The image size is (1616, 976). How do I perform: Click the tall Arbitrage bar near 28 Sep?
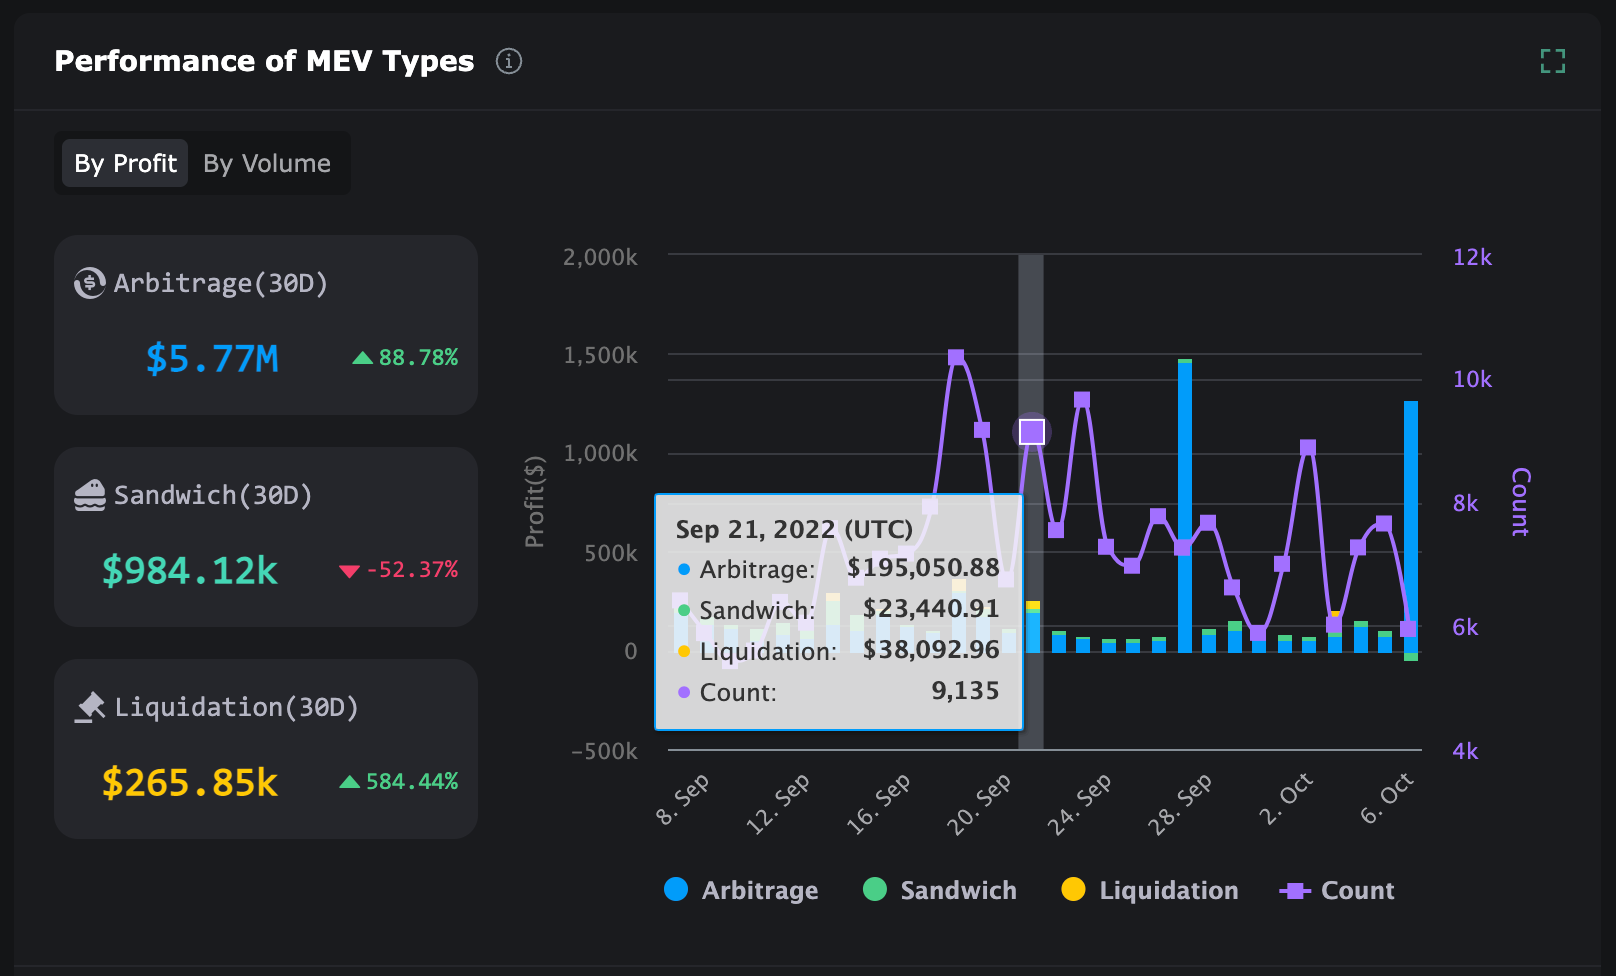point(1185,506)
